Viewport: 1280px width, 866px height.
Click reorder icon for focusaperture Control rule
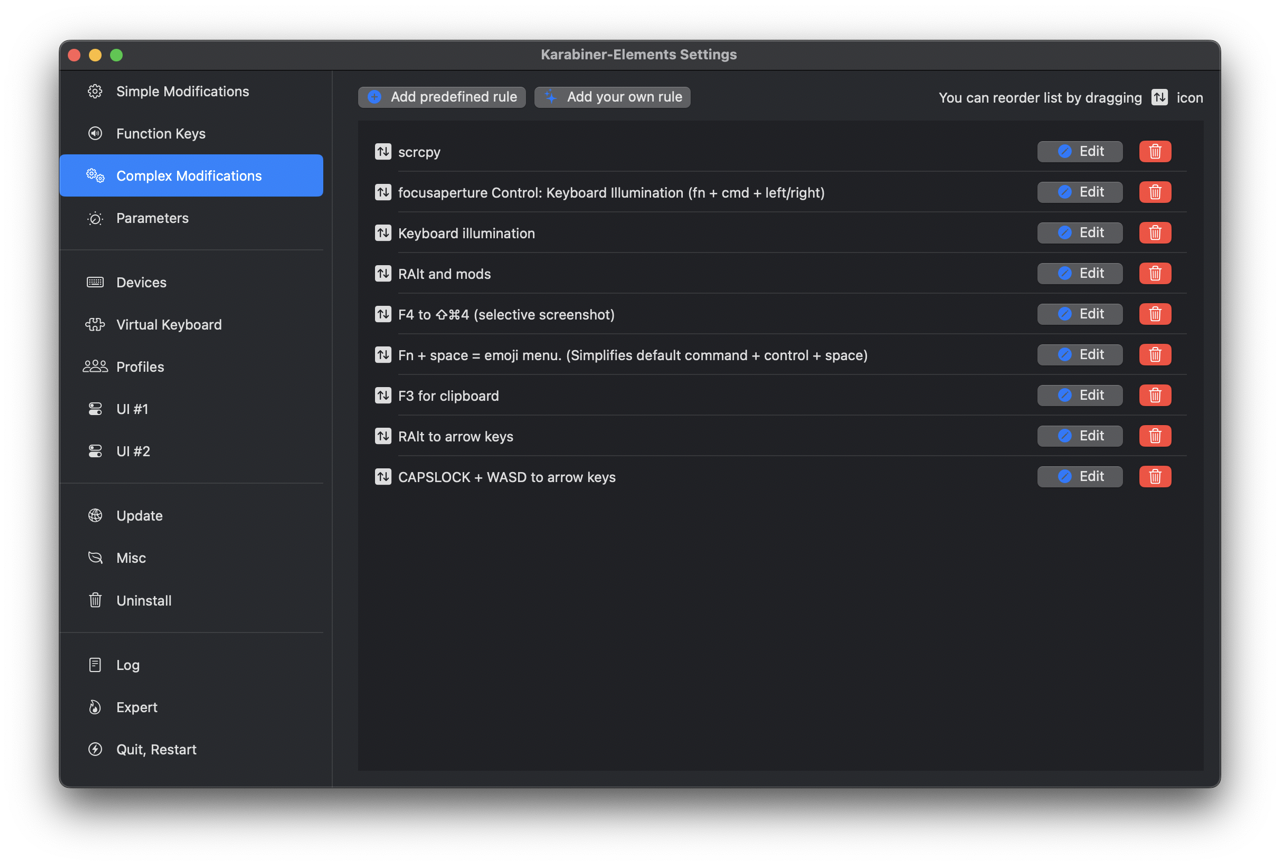point(383,192)
